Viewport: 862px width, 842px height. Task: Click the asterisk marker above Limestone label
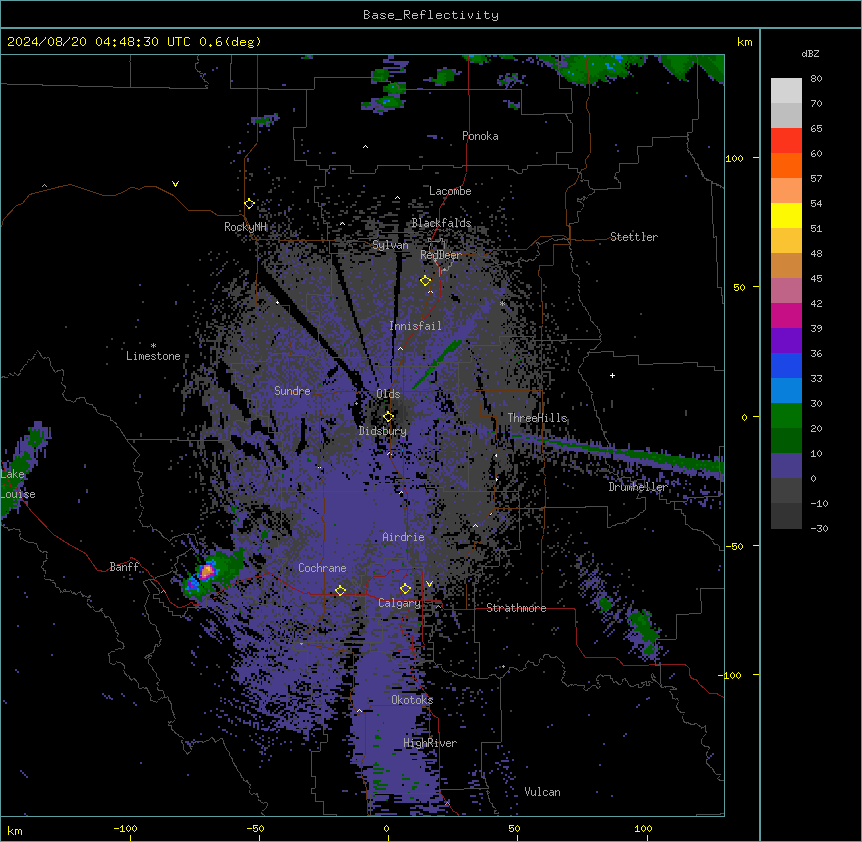[x=153, y=346]
